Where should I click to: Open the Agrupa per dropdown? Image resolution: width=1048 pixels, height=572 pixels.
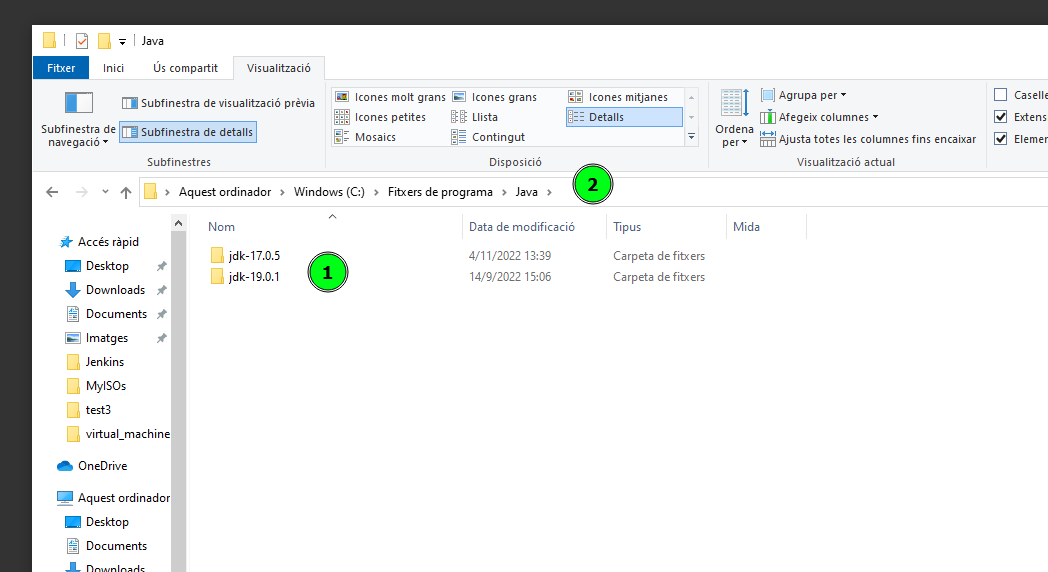(x=804, y=95)
